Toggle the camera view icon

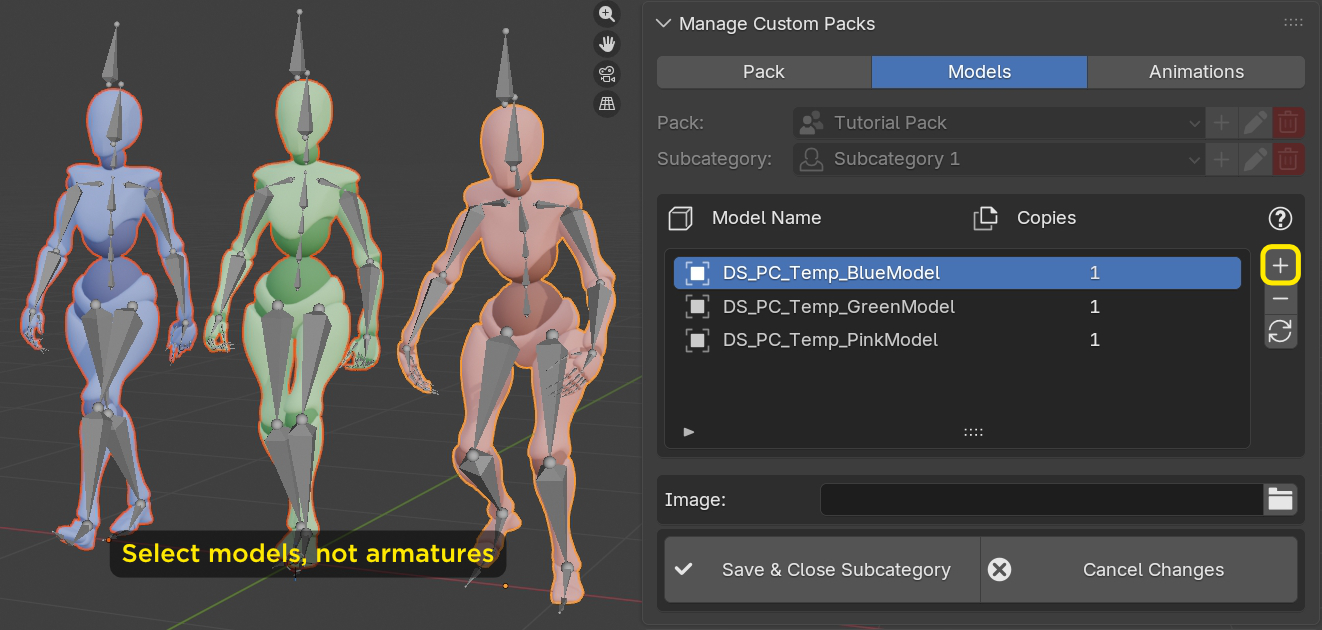607,73
